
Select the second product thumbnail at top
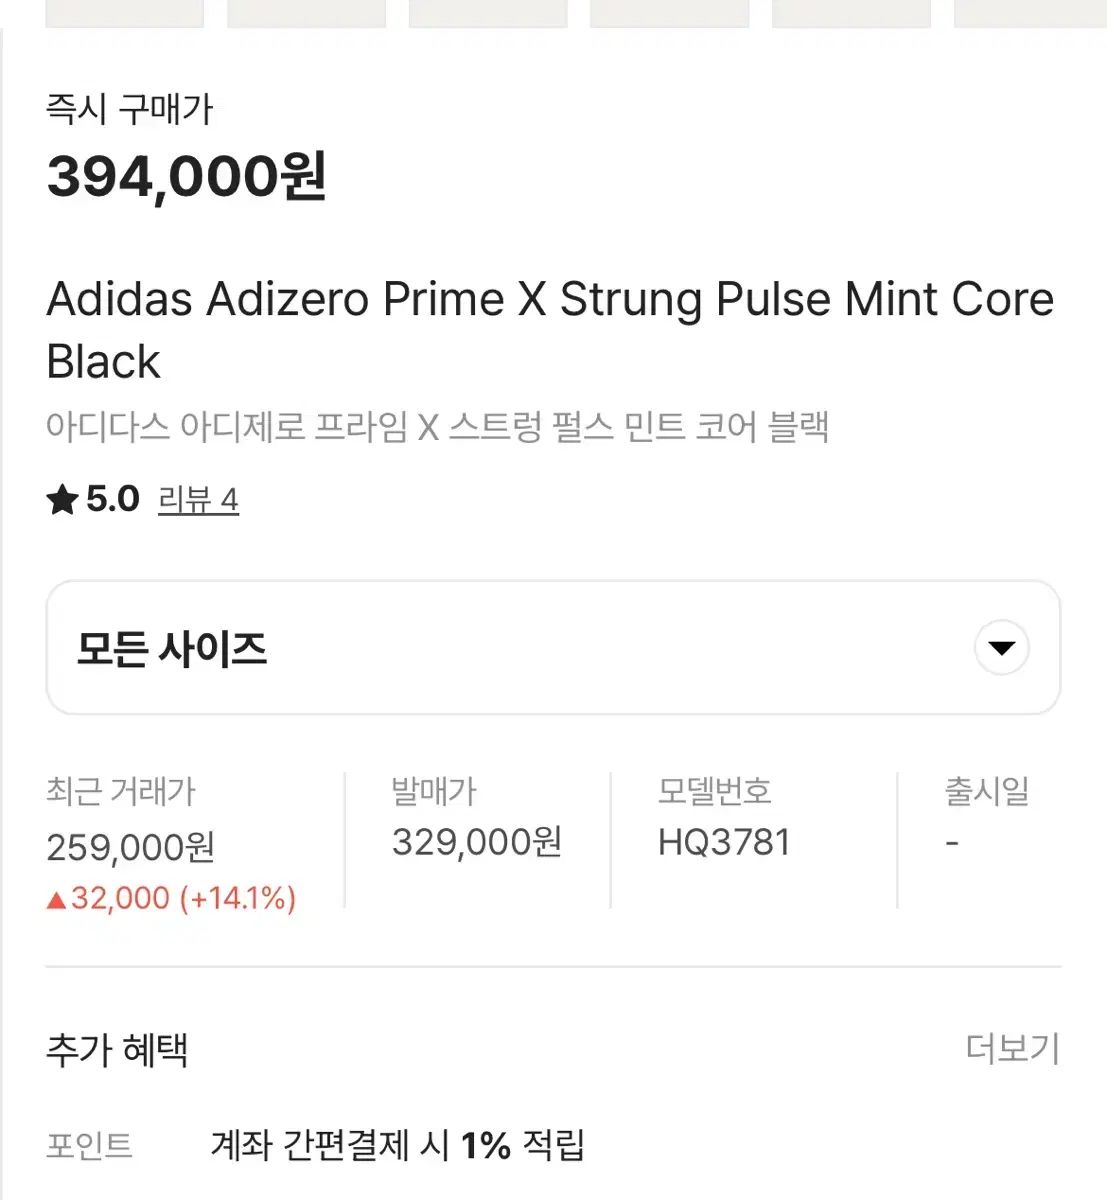[x=306, y=14]
